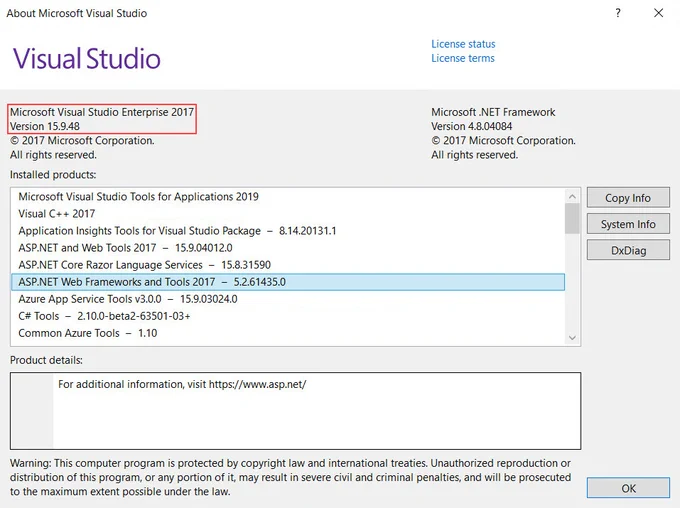Image resolution: width=680 pixels, height=508 pixels.
Task: Close the About Microsoft Visual Studio dialog
Action: coord(658,13)
